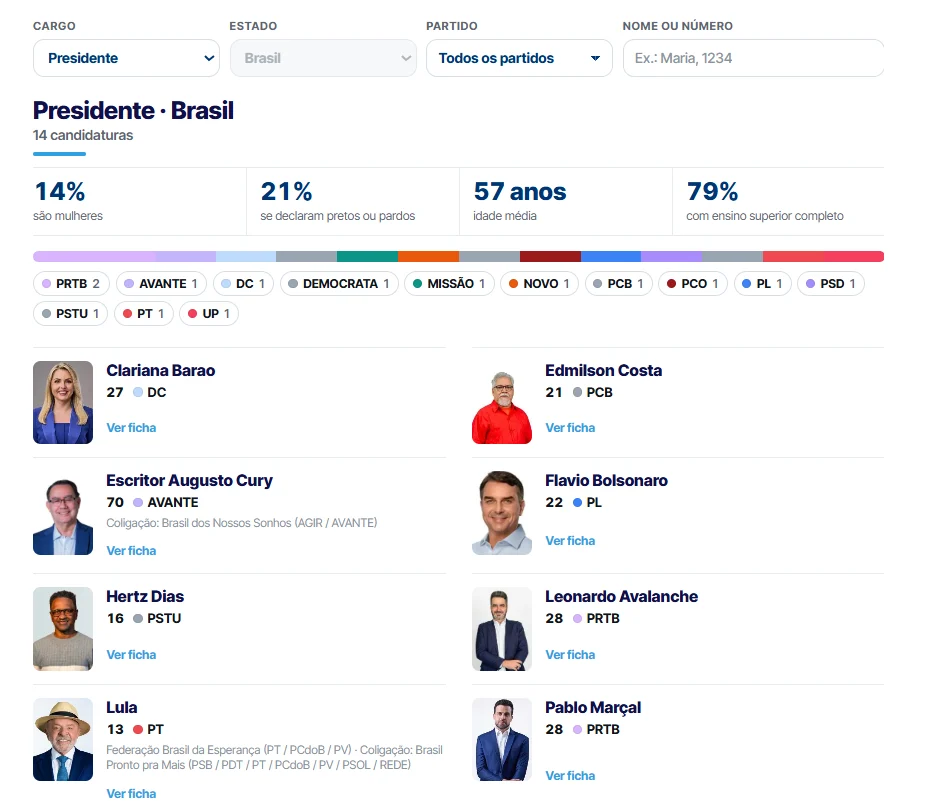The width and height of the screenshot is (925, 807).
Task: Open Ver ficha for Escritor Augusto Cury
Action: [131, 550]
